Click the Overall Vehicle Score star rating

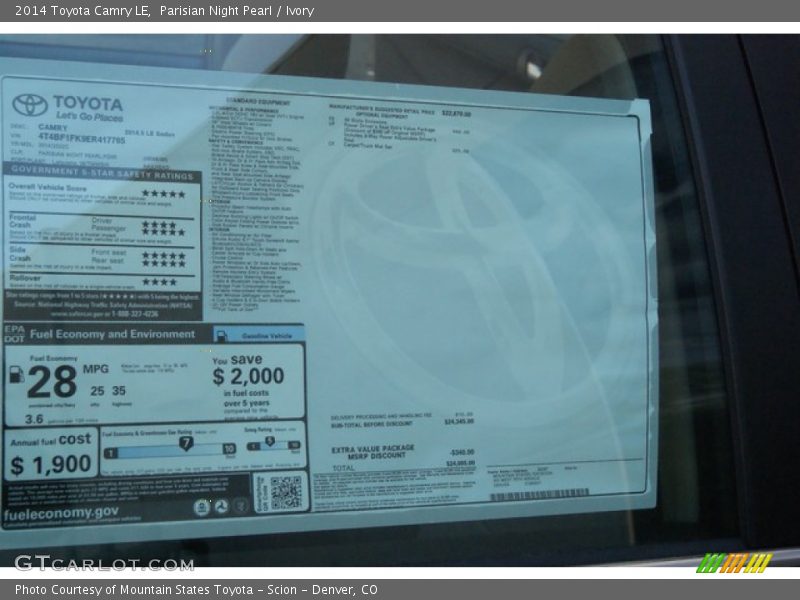[163, 194]
